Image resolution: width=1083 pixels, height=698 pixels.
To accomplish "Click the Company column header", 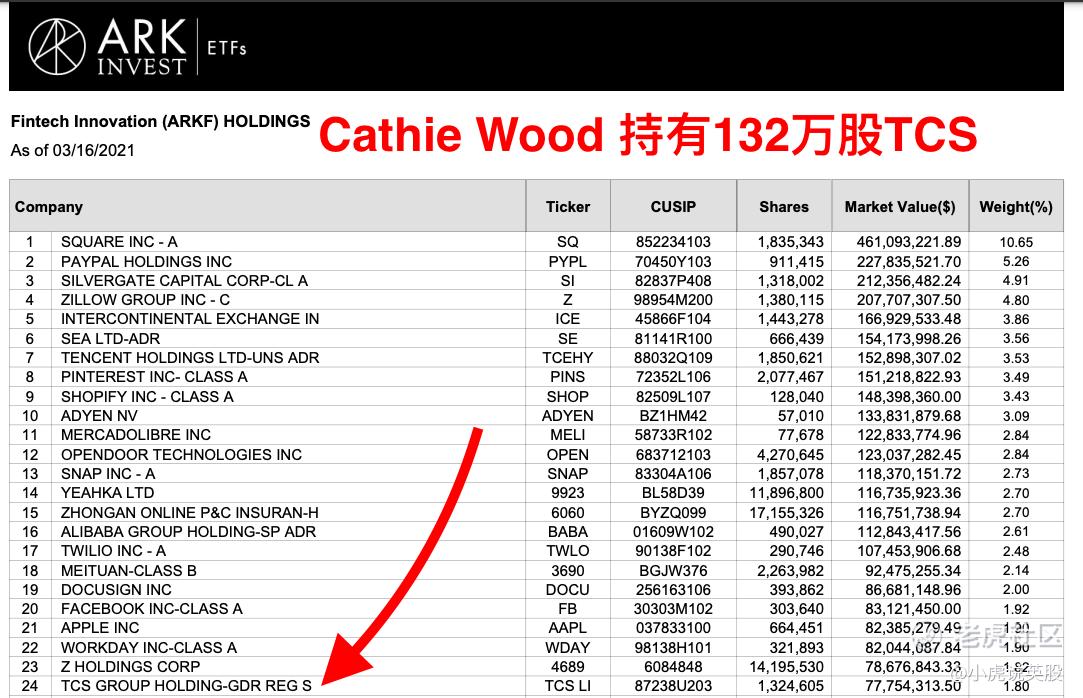I will coord(267,206).
